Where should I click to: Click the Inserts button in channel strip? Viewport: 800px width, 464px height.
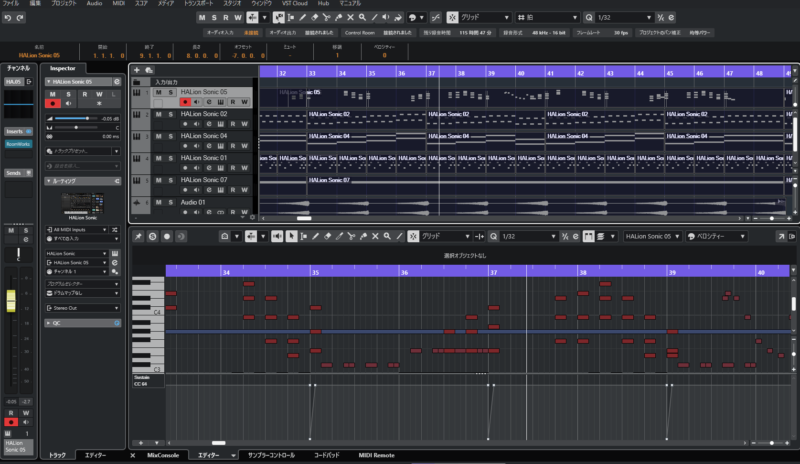tap(17, 131)
